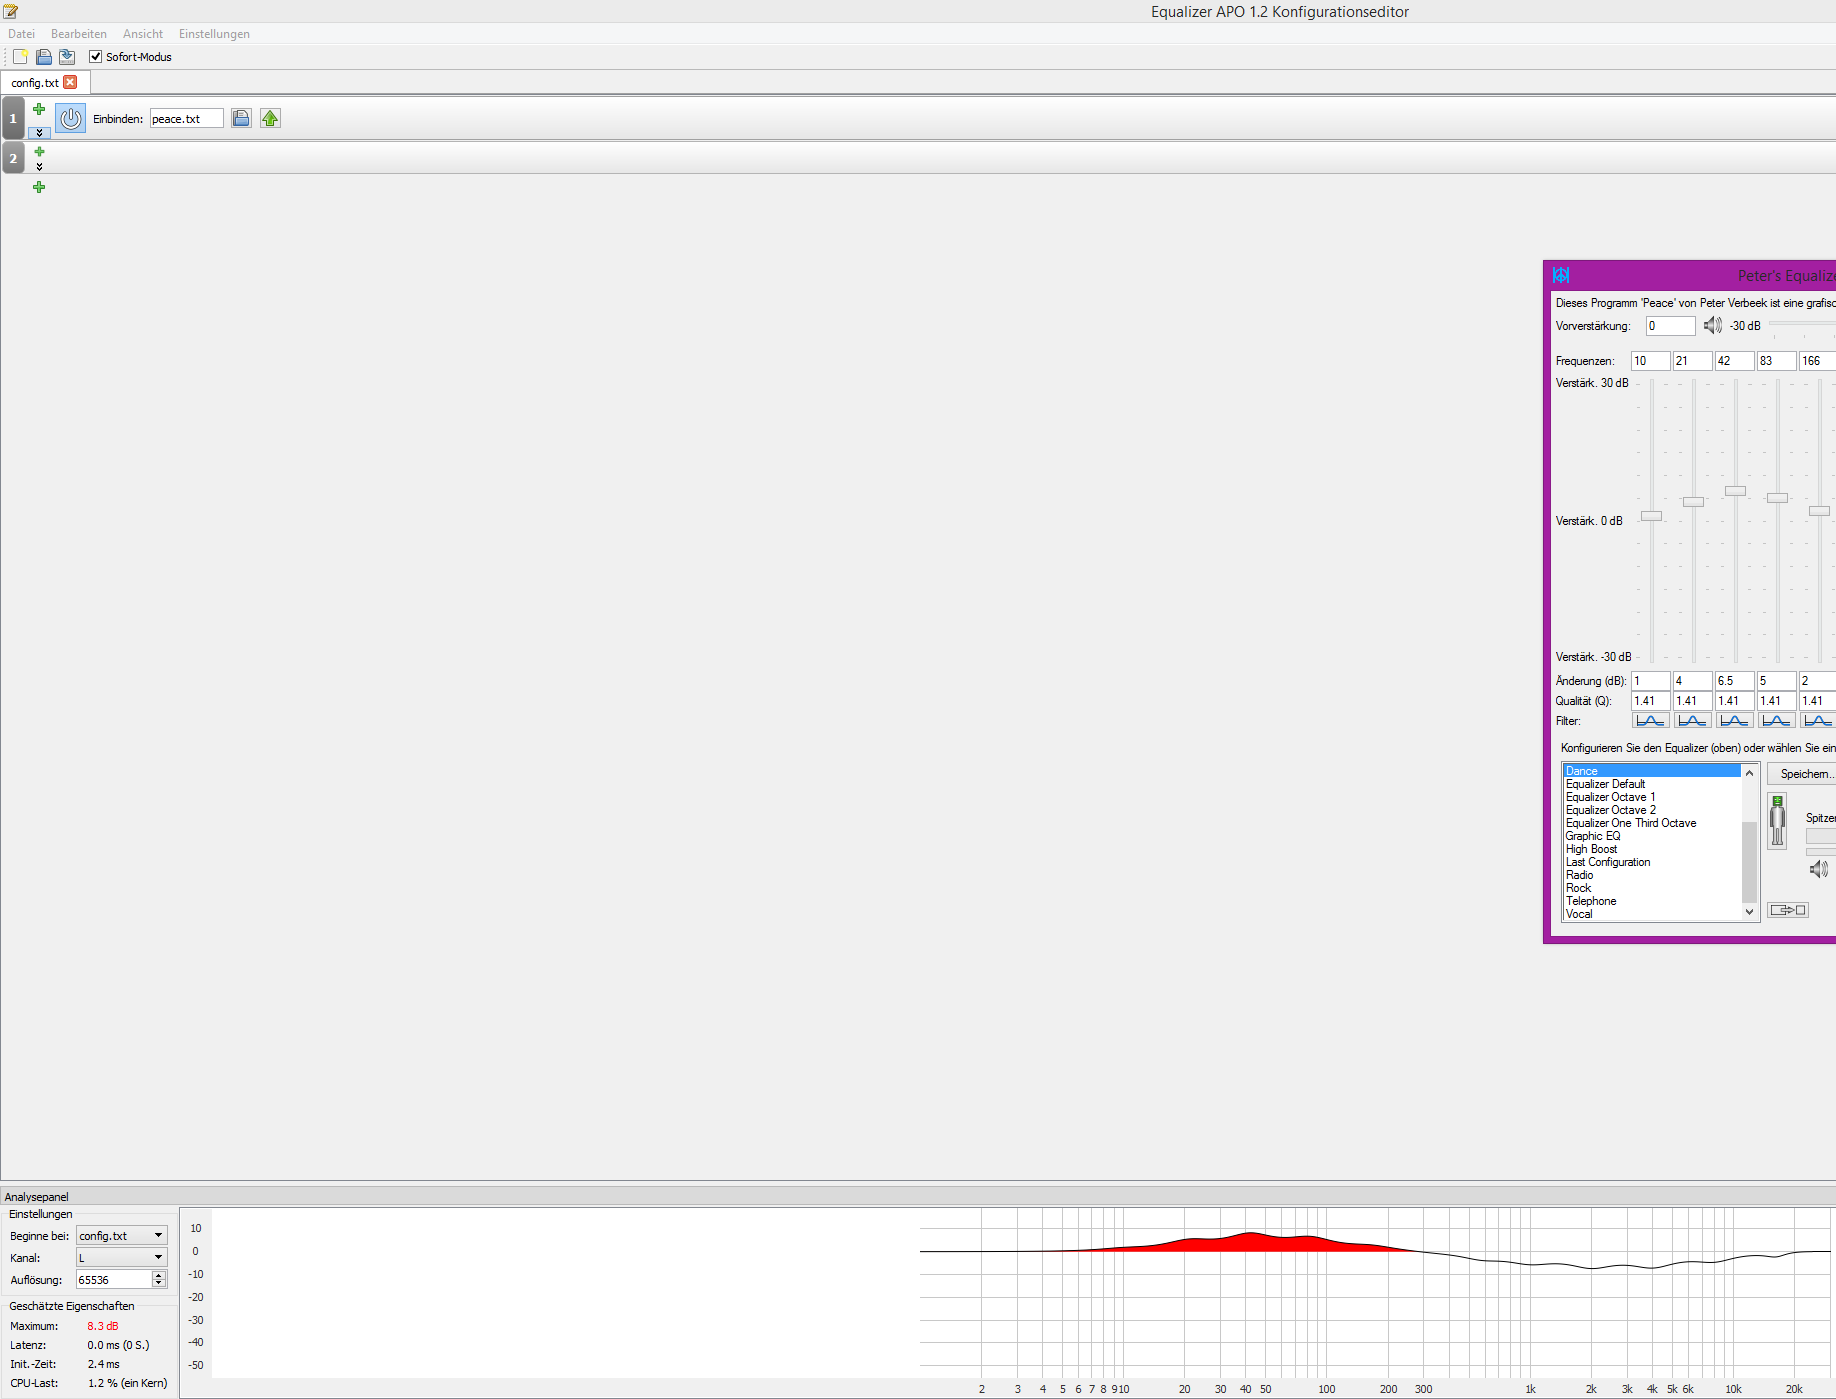1836x1399 pixels.
Task: Click the speaker icon below Spitzen meter
Action: click(x=1819, y=869)
